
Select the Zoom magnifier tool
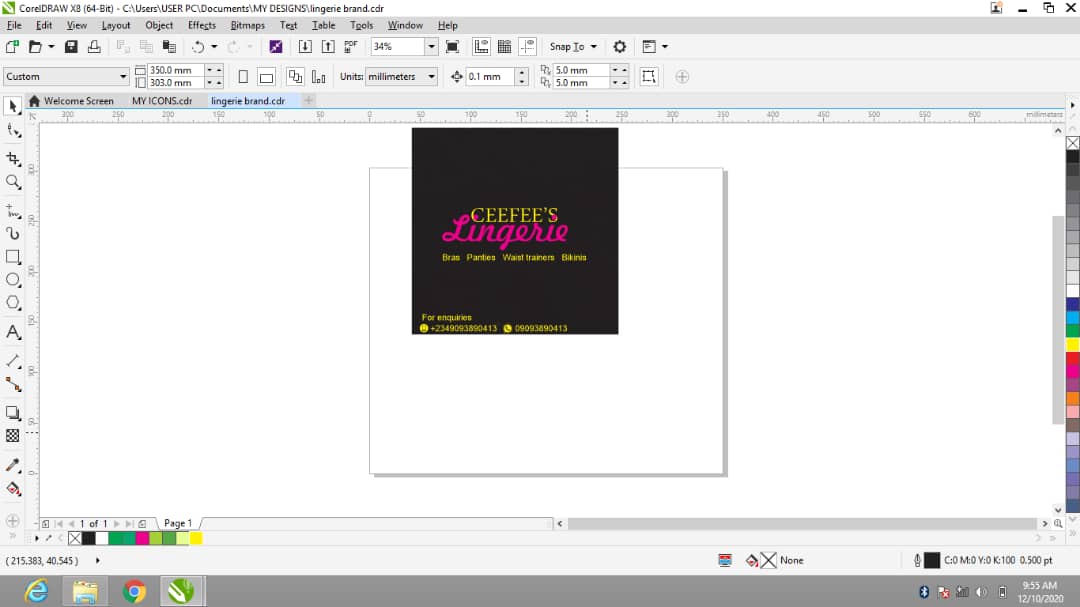13,182
